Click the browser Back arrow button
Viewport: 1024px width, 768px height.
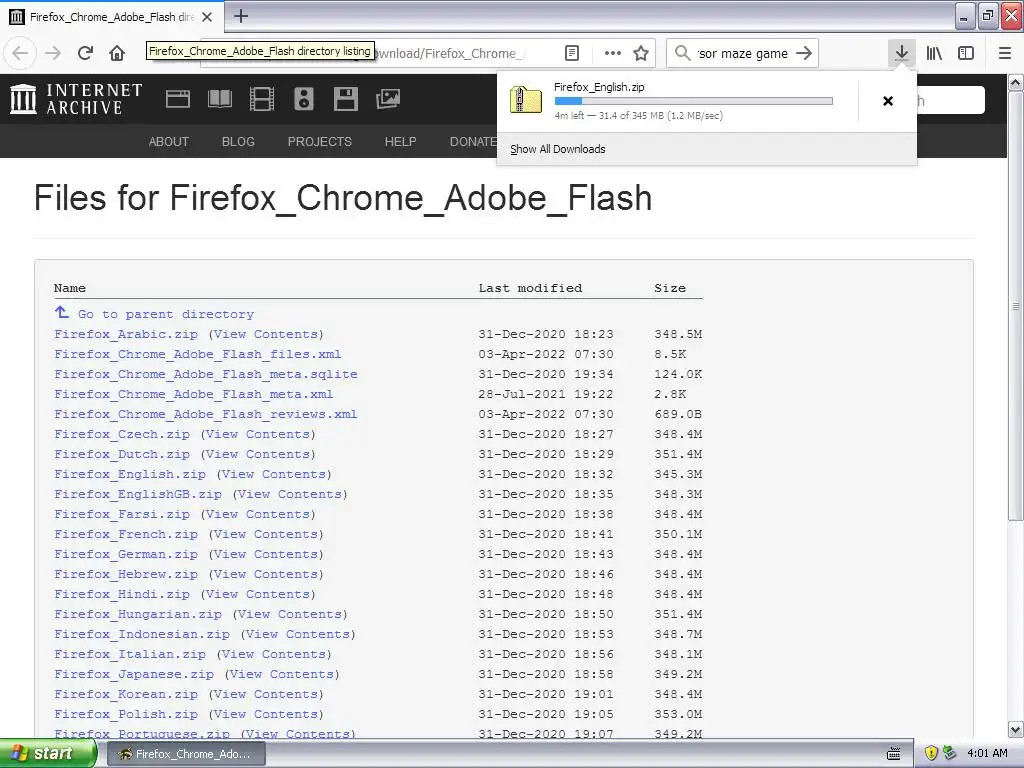[x=20, y=53]
